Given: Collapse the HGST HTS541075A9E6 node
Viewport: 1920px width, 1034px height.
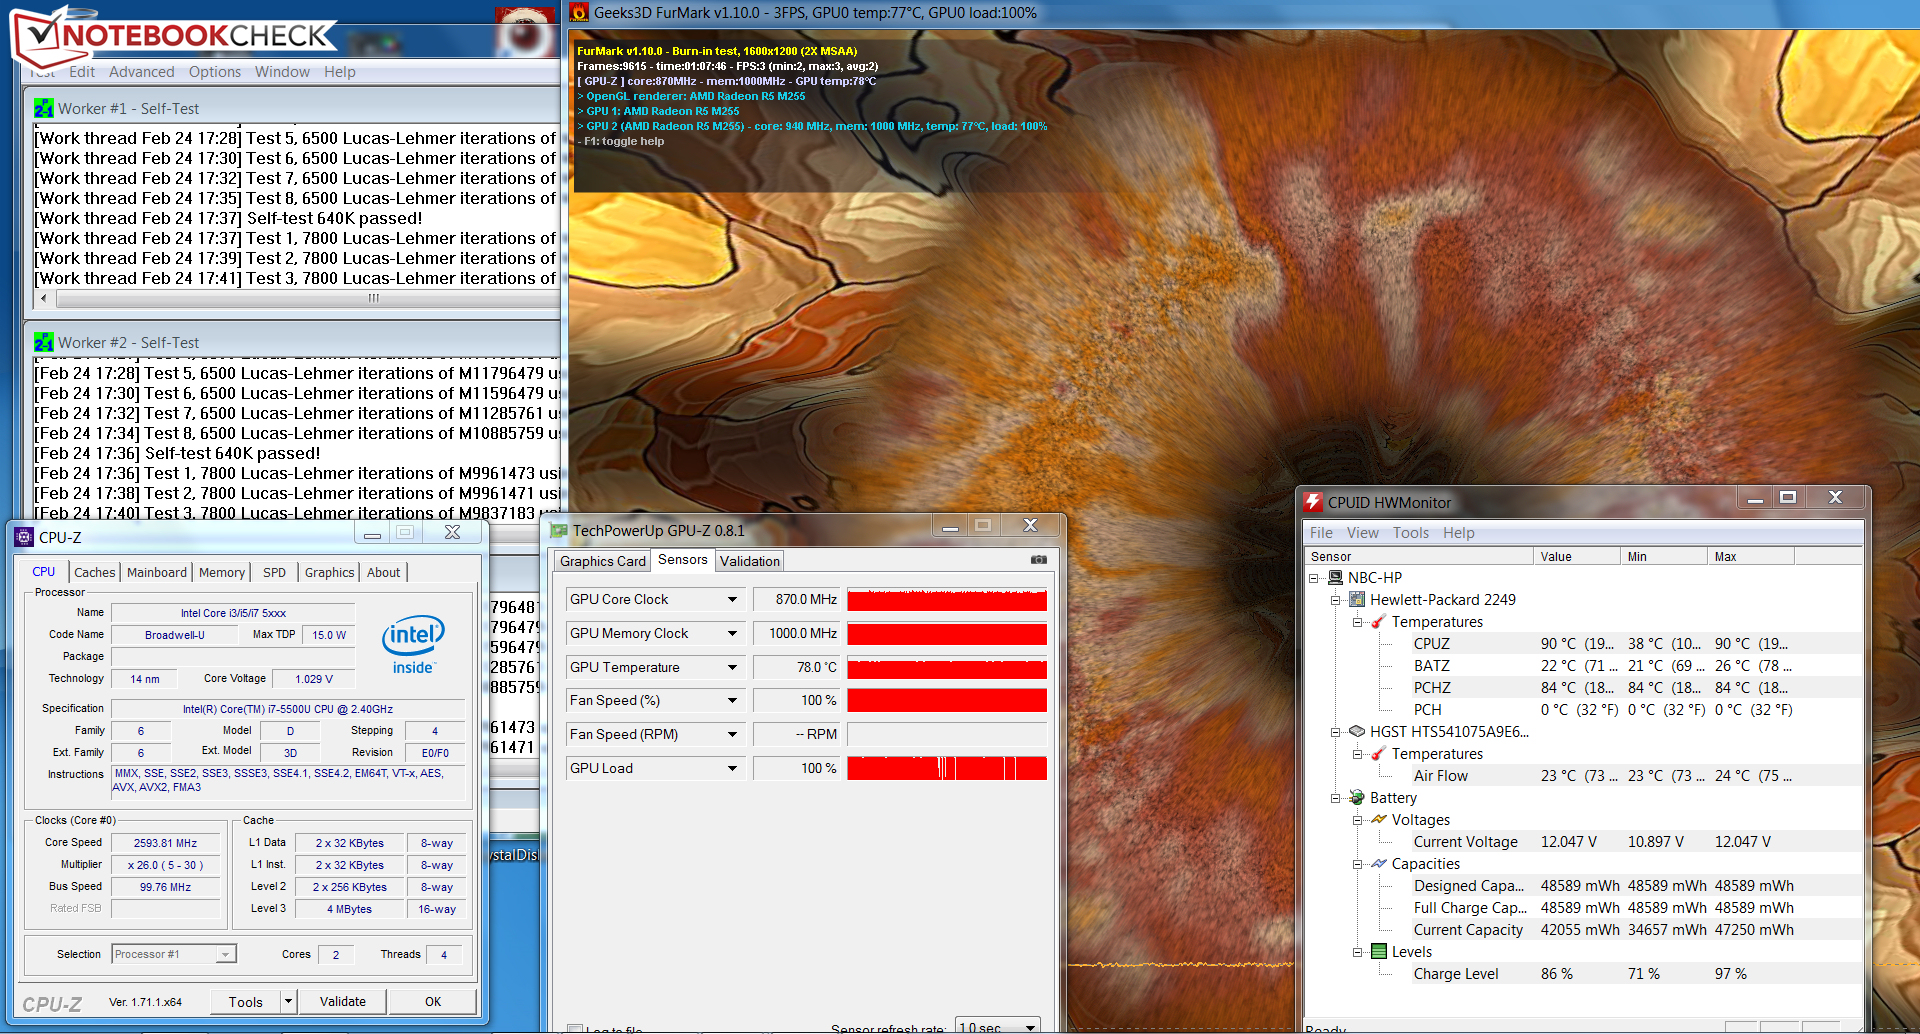Looking at the screenshot, I should [x=1335, y=732].
